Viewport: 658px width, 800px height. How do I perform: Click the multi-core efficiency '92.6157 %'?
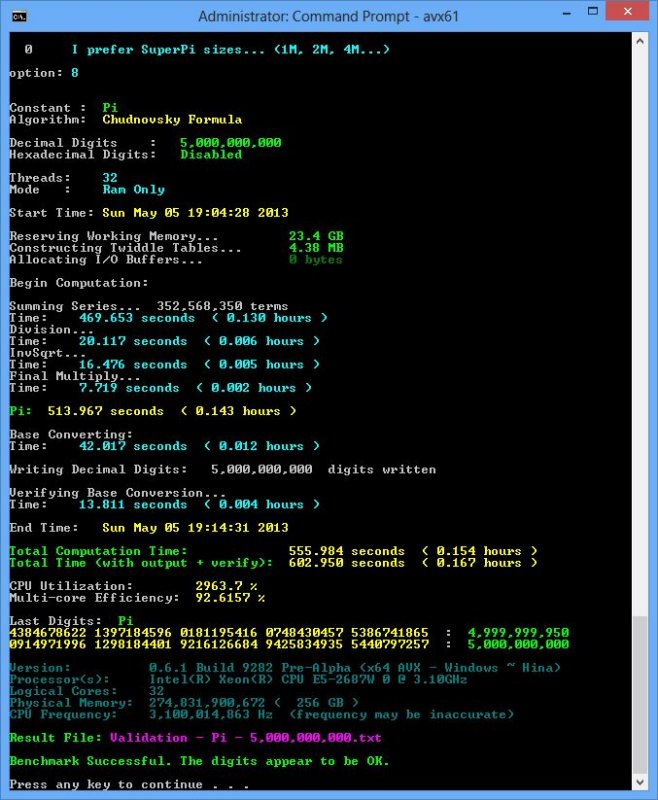click(x=231, y=598)
